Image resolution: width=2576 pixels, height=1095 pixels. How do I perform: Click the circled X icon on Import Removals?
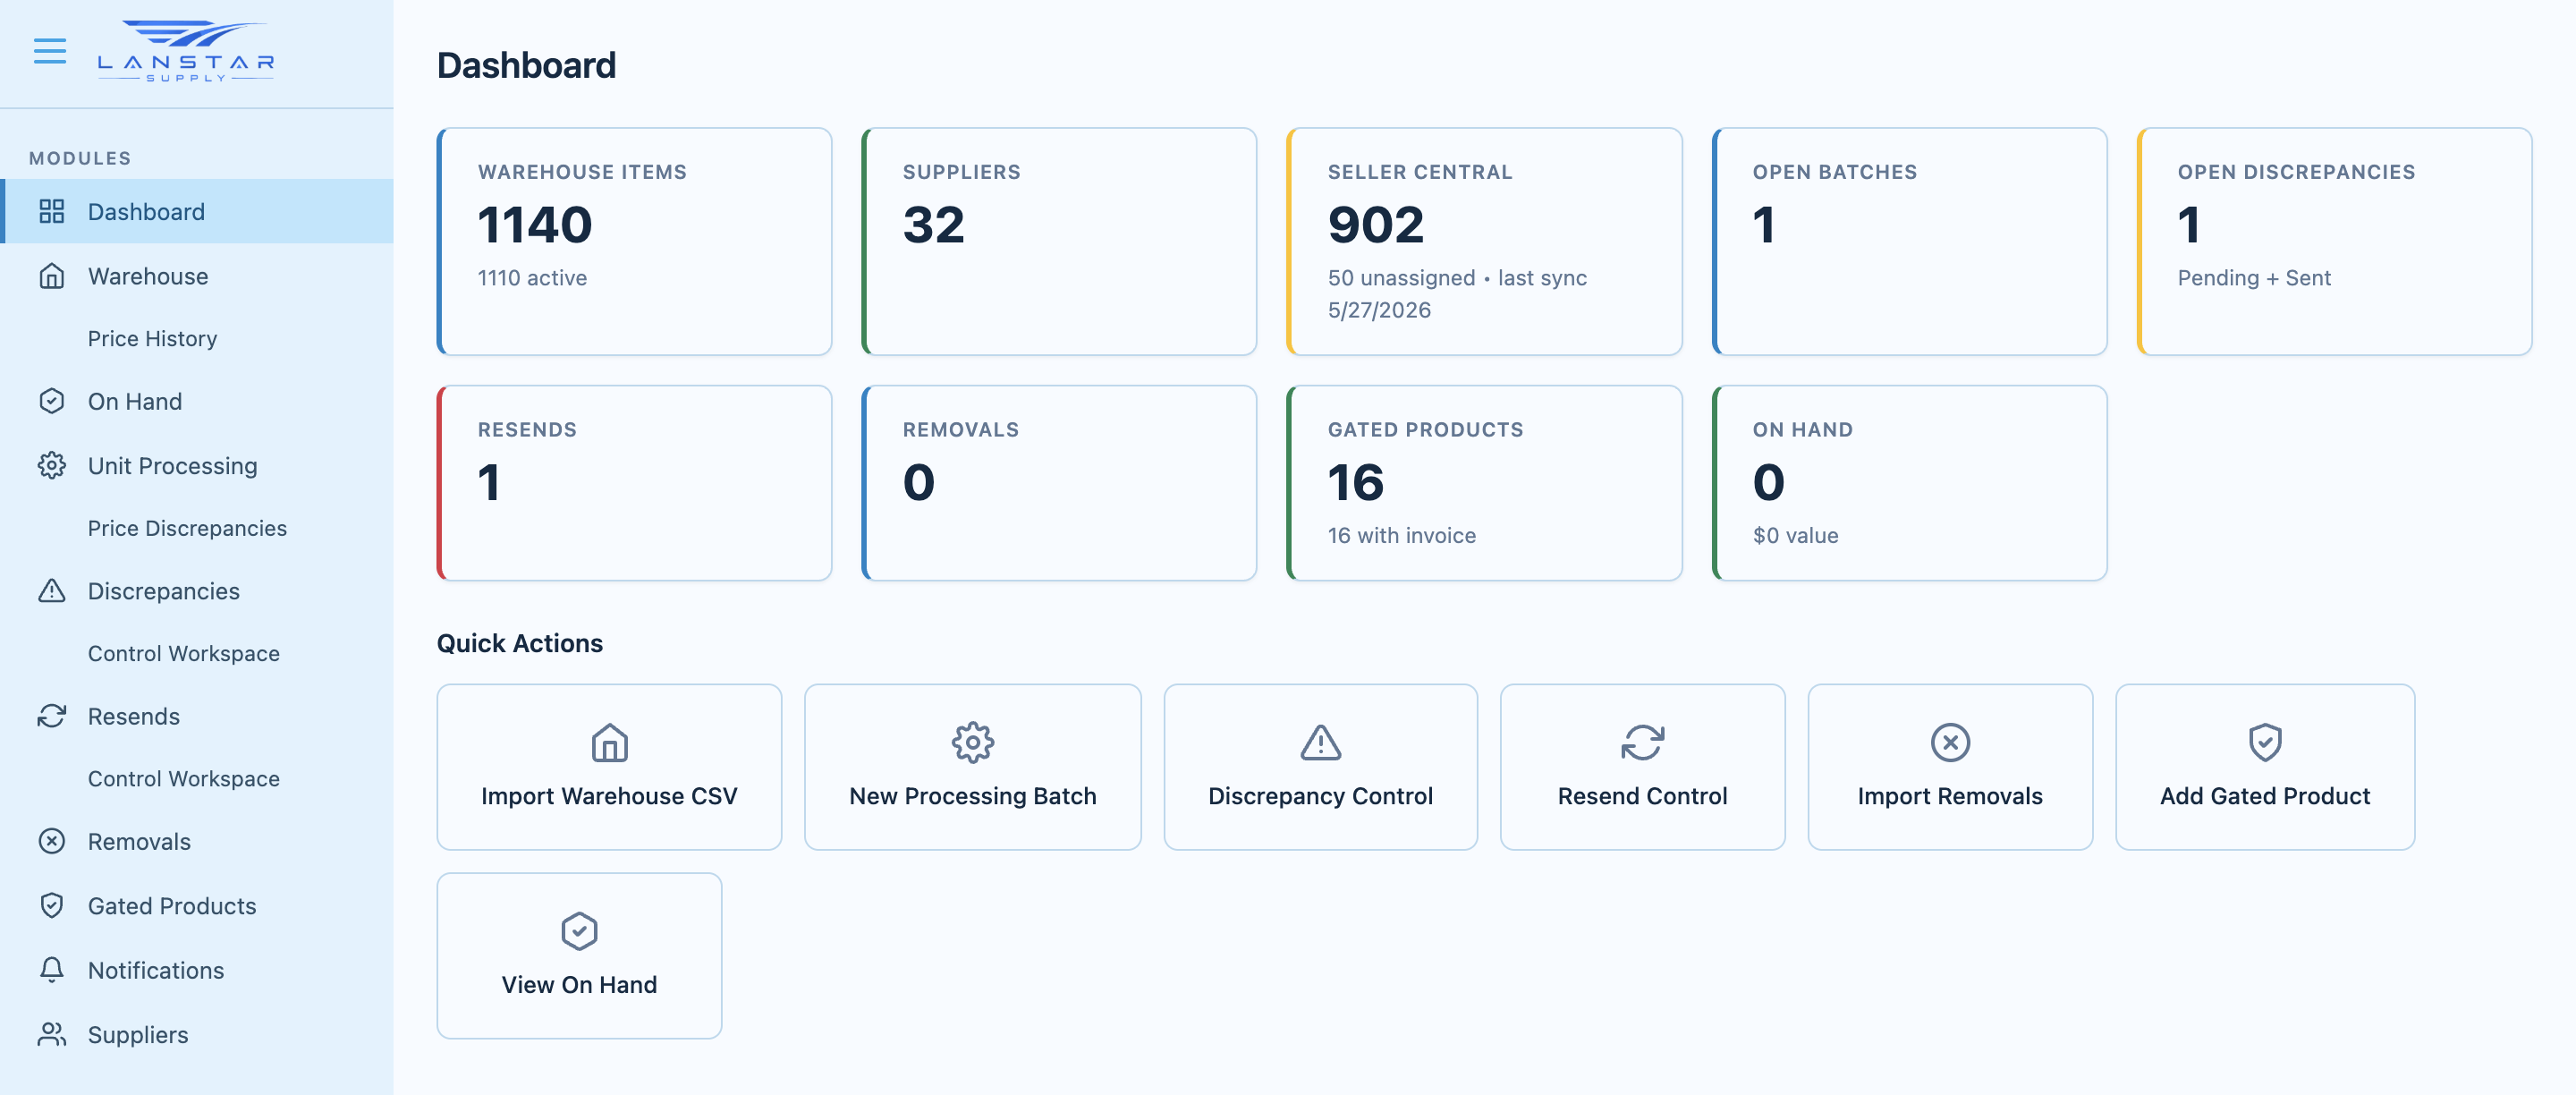(x=1950, y=742)
